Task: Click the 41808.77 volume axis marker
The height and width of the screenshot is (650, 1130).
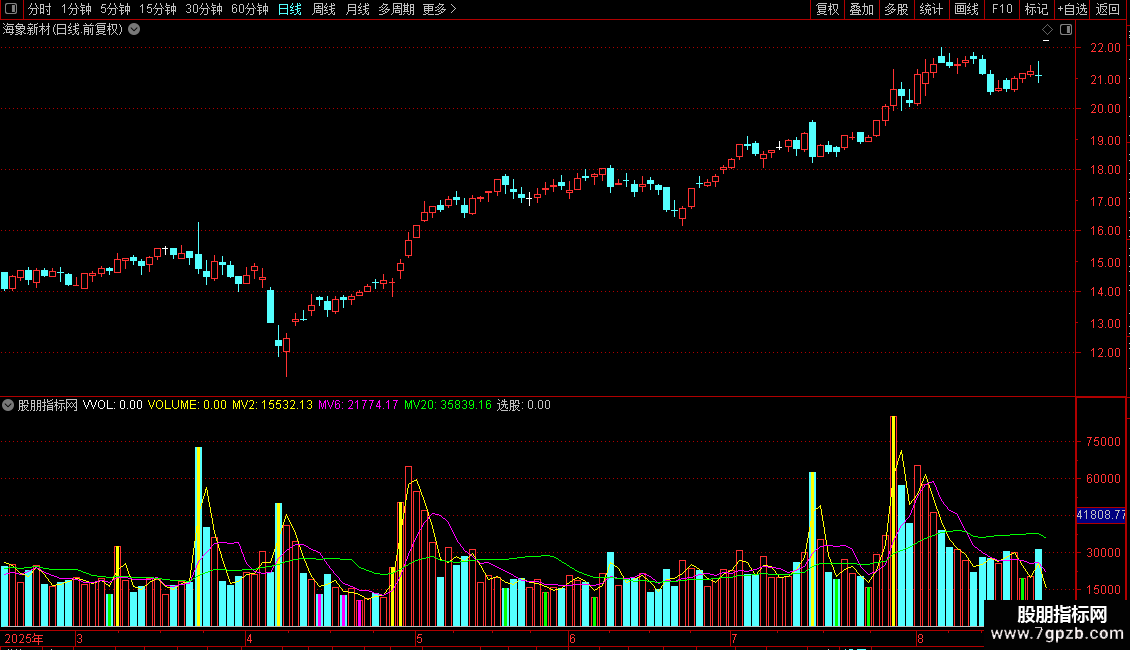Action: [x=1100, y=515]
